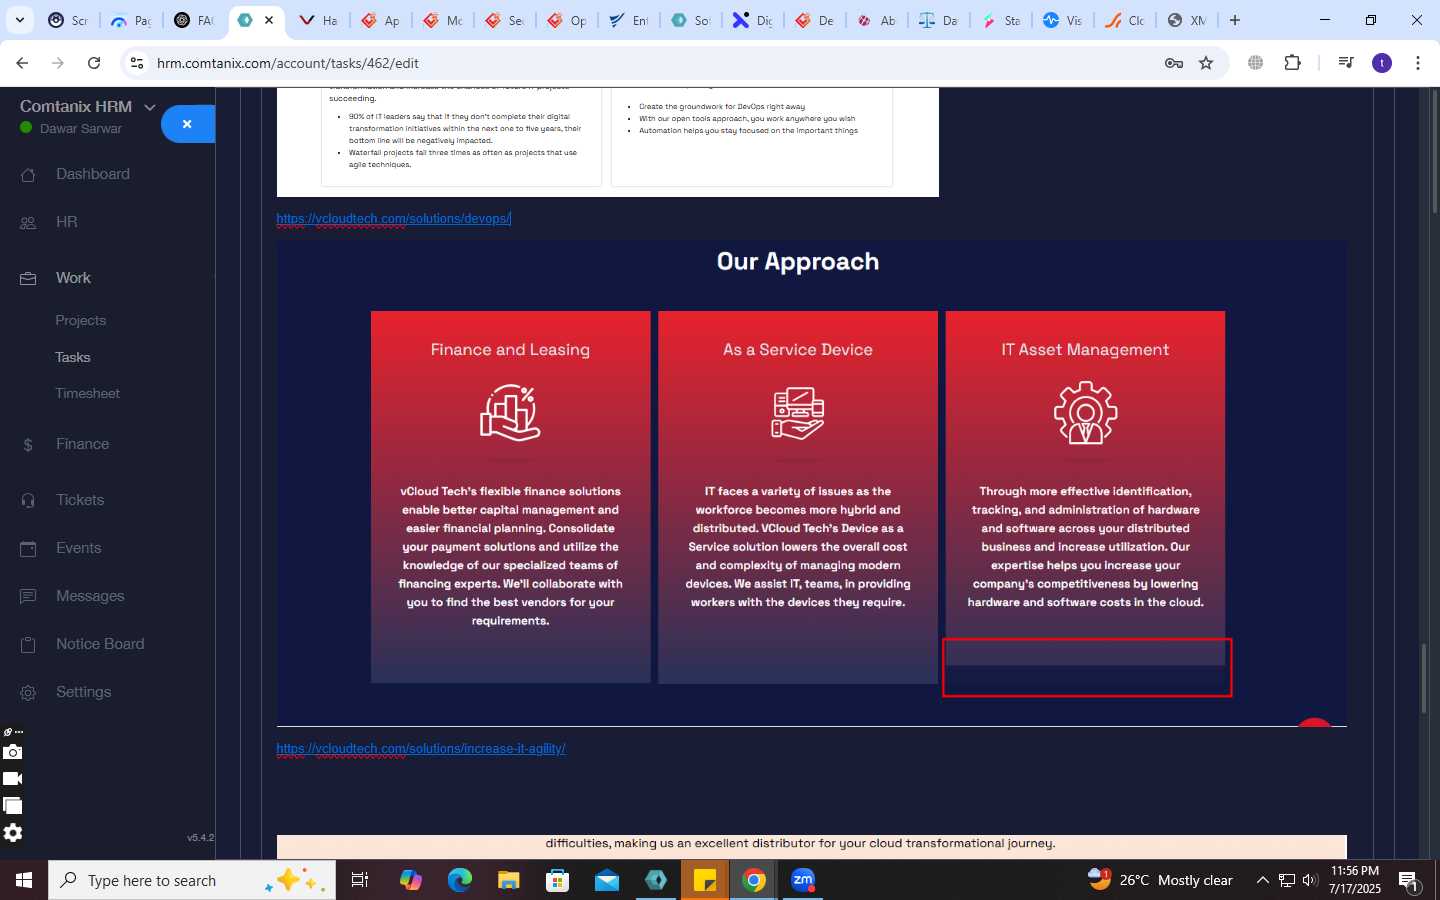Image resolution: width=1440 pixels, height=900 pixels.
Task: Click the Our Approach heading
Action: (798, 262)
